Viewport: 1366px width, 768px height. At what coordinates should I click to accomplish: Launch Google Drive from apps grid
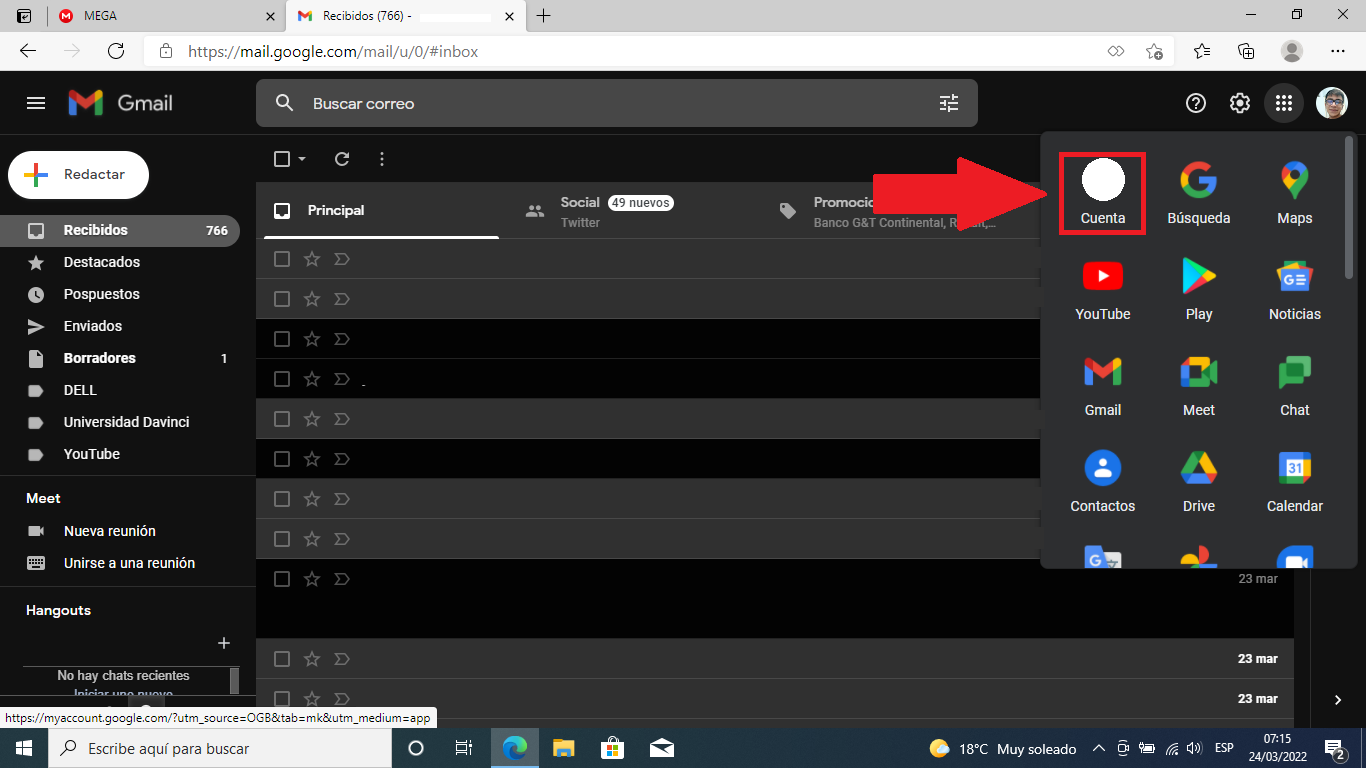[1198, 480]
